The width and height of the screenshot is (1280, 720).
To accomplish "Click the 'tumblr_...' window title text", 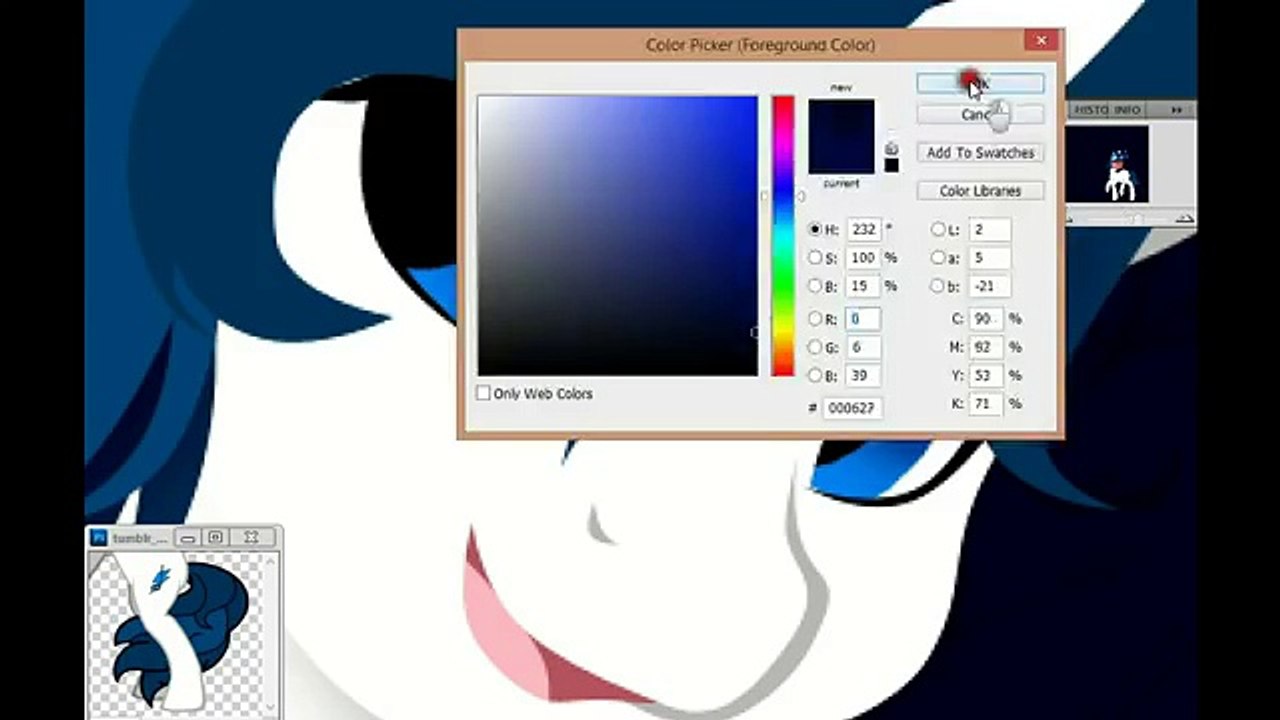I will (139, 538).
